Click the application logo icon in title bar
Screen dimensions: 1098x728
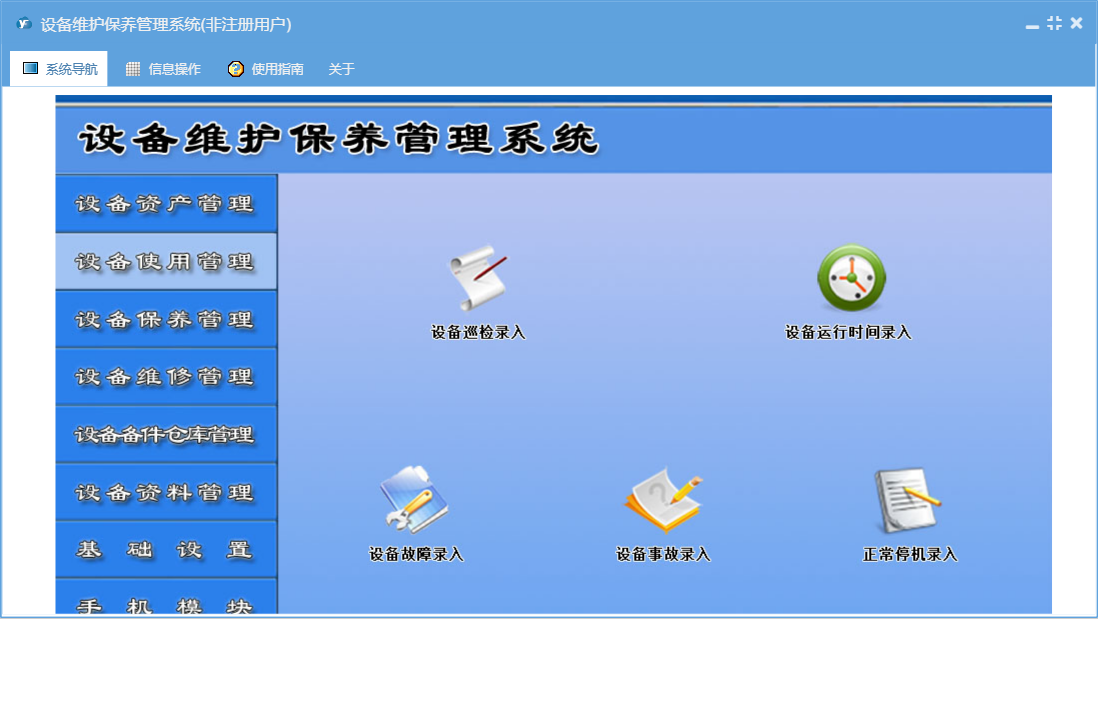click(24, 24)
